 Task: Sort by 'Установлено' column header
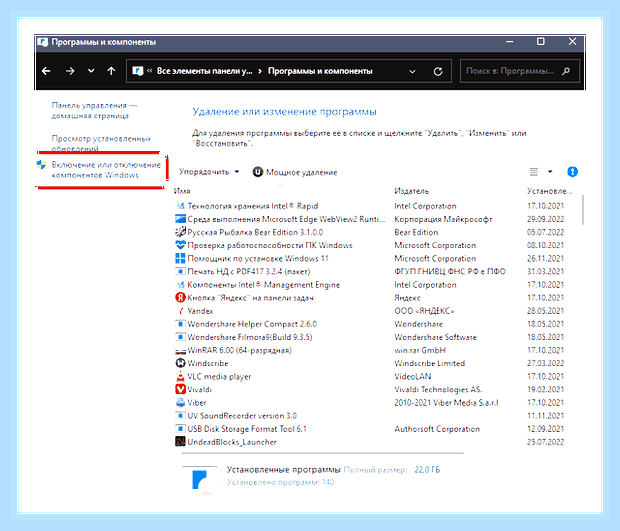pyautogui.click(x=549, y=191)
